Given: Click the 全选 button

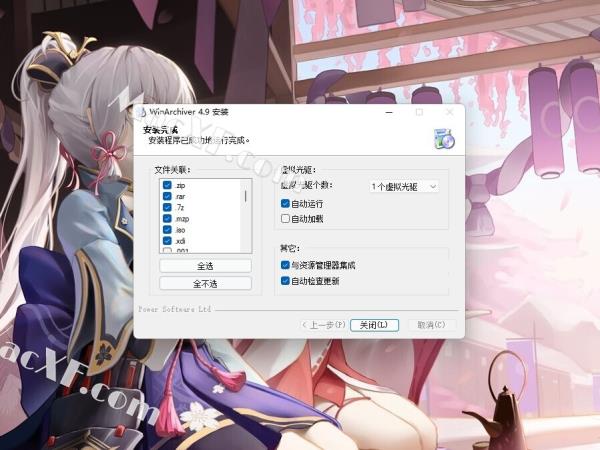Looking at the screenshot, I should coord(205,266).
